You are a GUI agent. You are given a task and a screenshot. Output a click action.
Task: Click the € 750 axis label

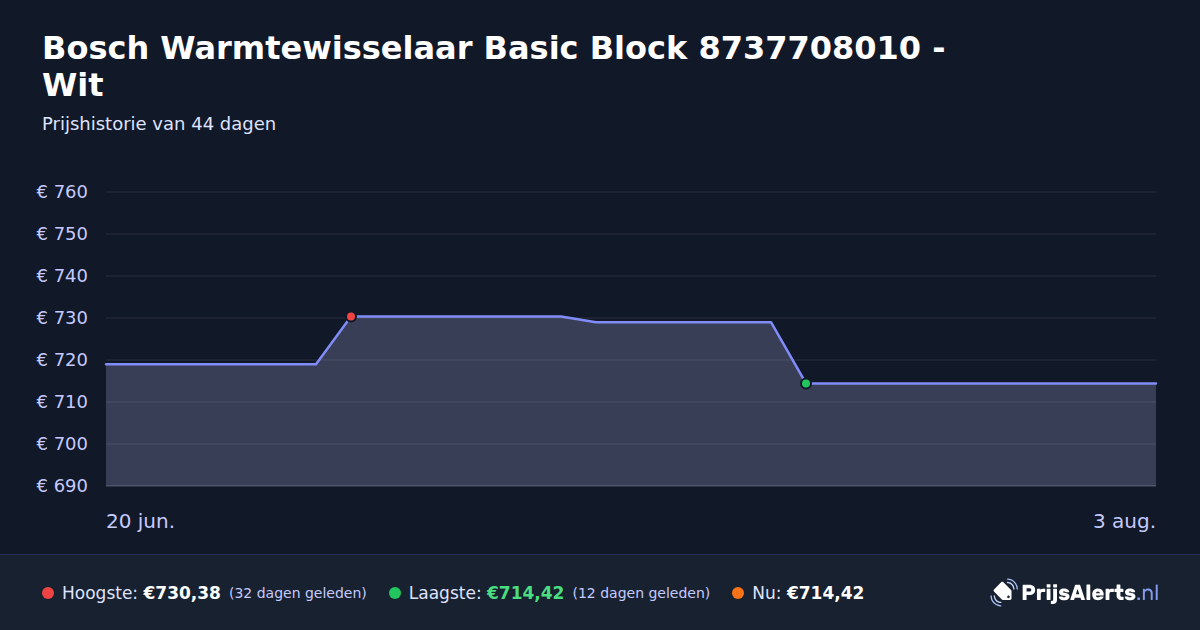coord(62,234)
